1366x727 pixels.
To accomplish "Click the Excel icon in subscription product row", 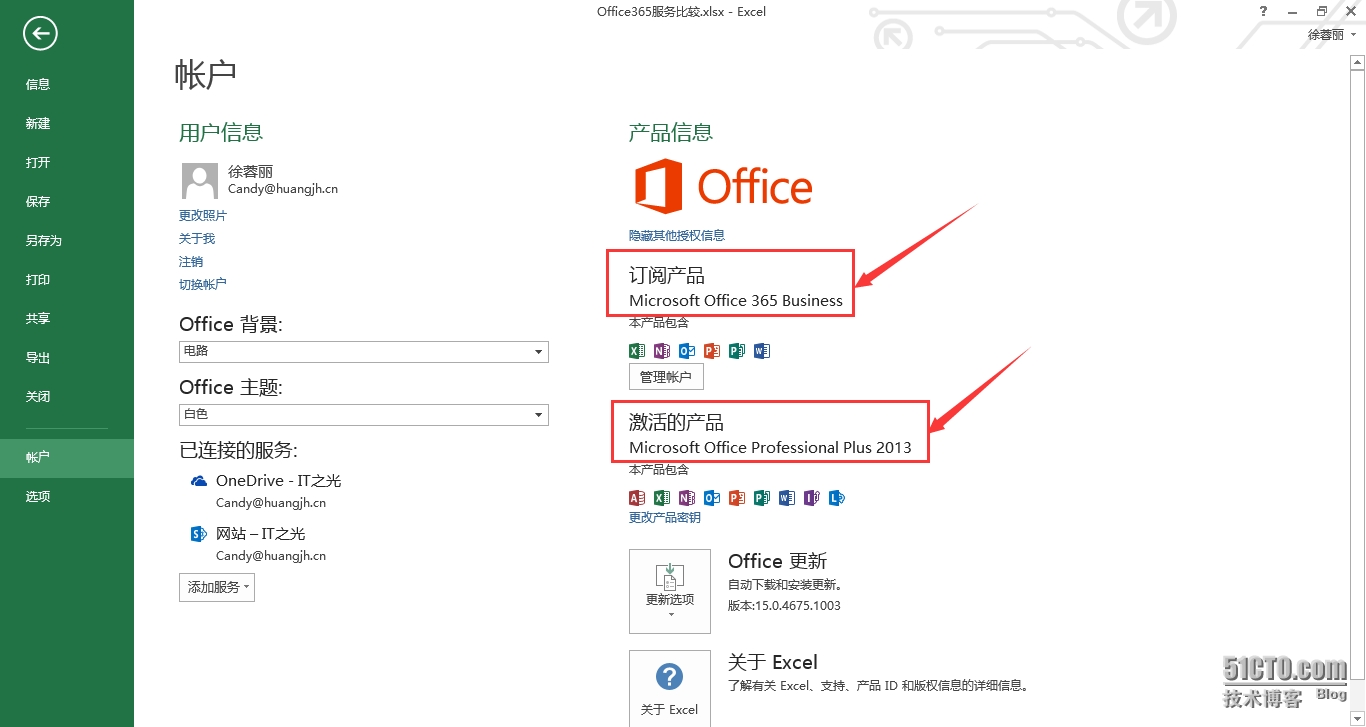I will 636,351.
